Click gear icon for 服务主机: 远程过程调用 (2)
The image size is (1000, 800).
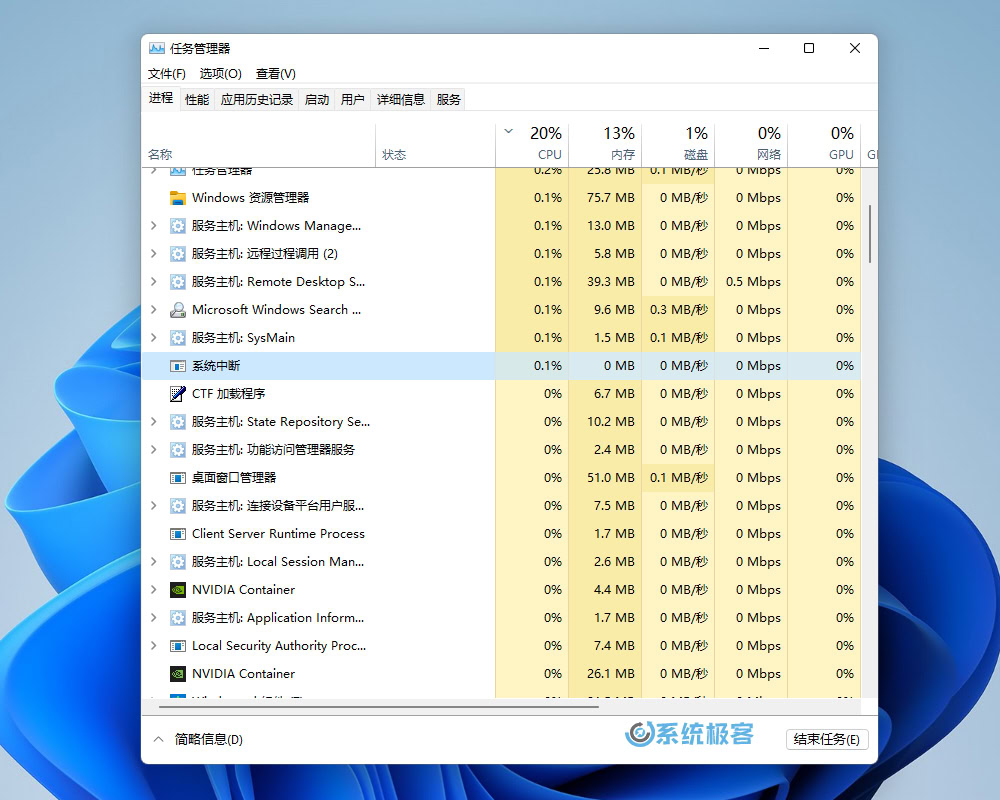[178, 254]
